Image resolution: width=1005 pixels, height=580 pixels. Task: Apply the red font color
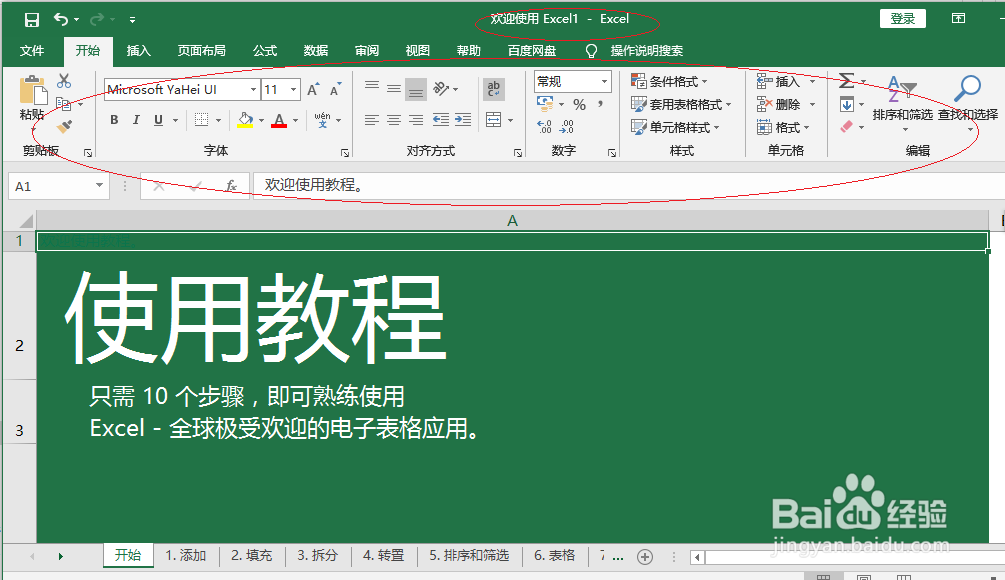279,120
